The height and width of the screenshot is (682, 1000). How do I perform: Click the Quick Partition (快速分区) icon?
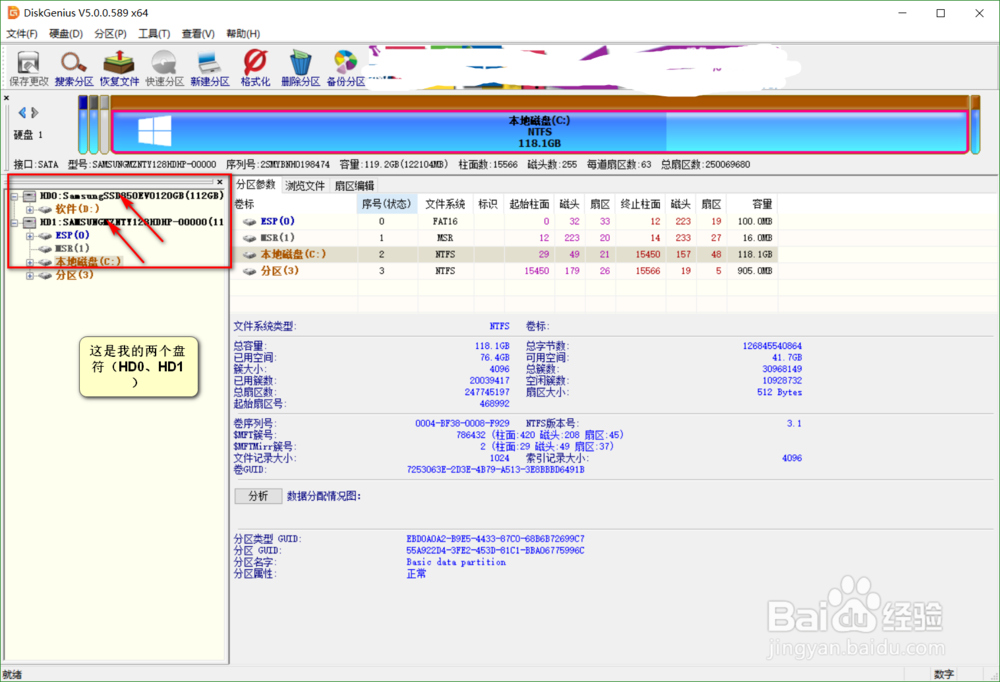coord(165,68)
